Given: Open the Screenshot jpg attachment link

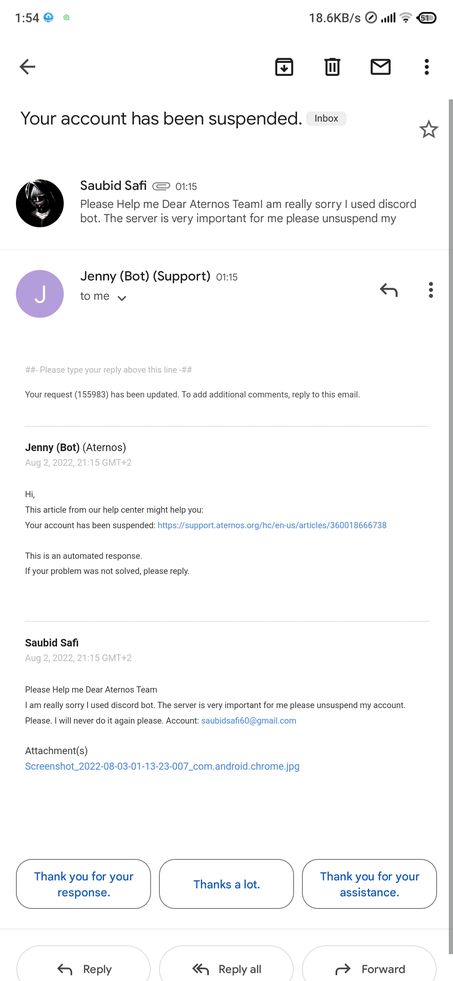Looking at the screenshot, I should point(162,766).
